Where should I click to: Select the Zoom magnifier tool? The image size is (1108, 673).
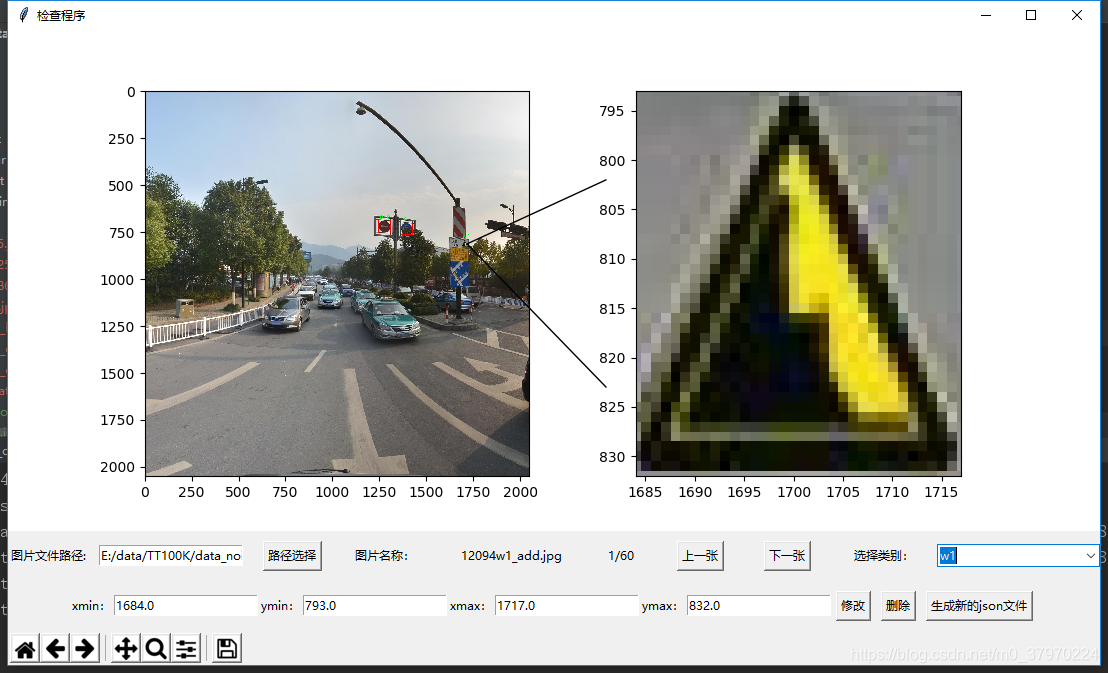[155, 648]
